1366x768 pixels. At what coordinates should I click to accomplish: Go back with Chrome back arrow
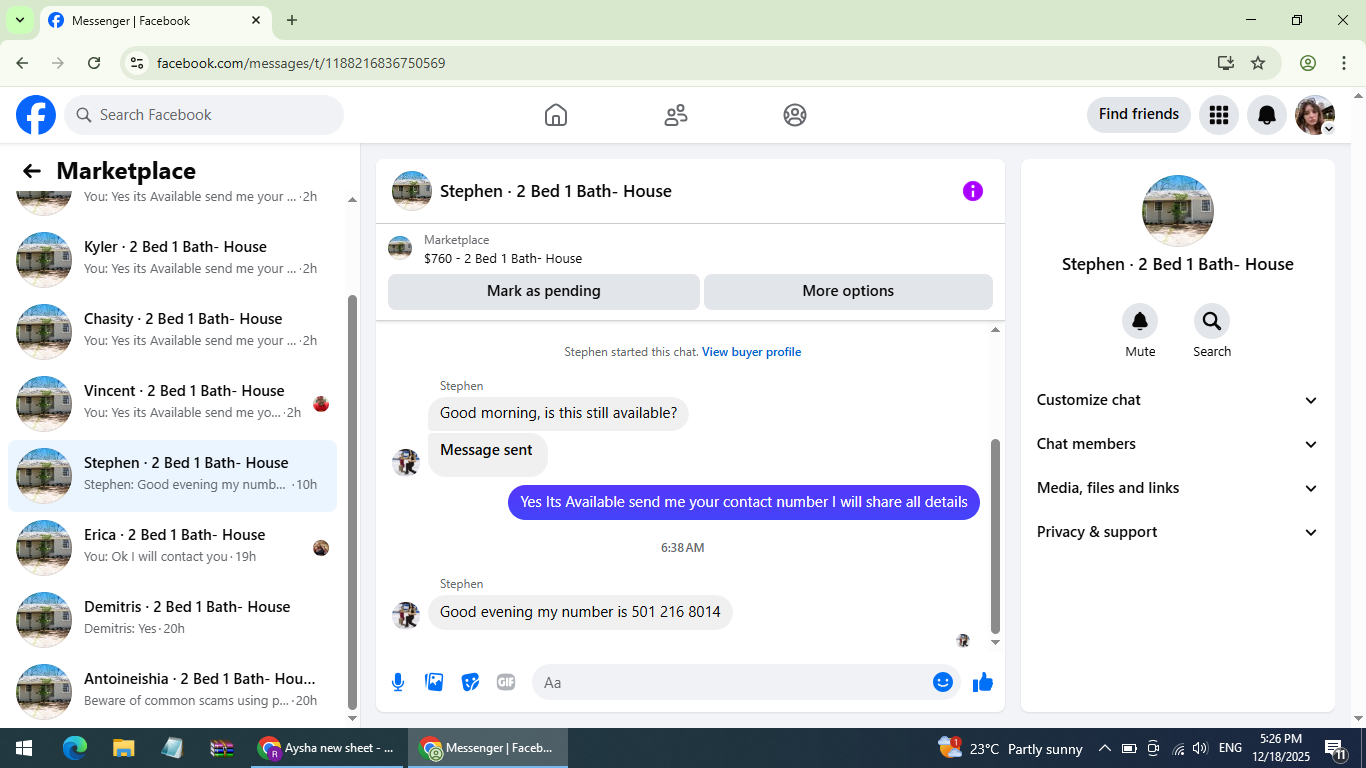(22, 63)
